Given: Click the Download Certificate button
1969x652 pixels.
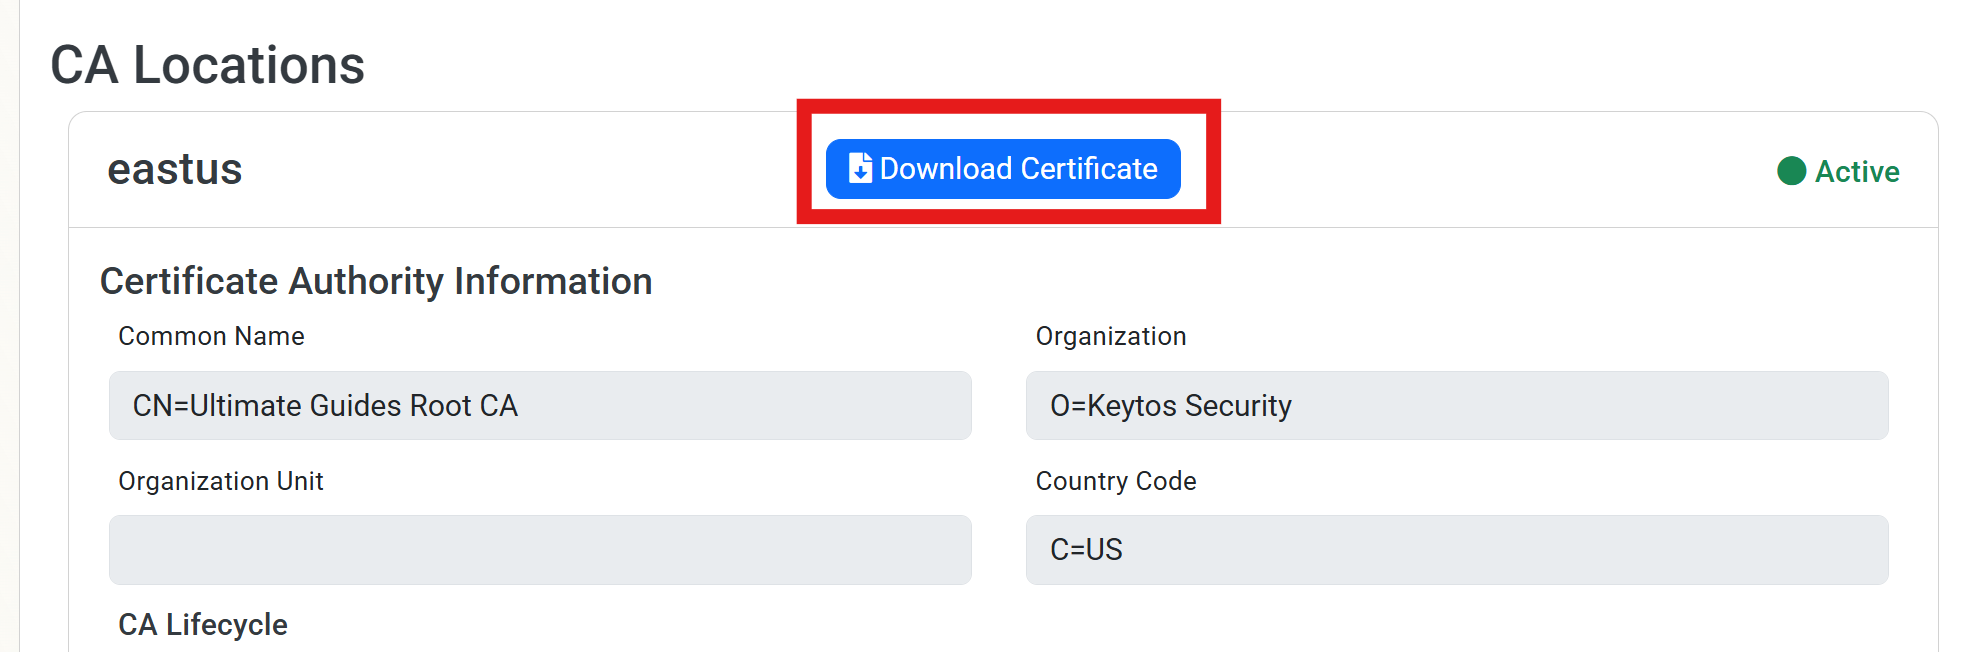Looking at the screenshot, I should 1003,169.
